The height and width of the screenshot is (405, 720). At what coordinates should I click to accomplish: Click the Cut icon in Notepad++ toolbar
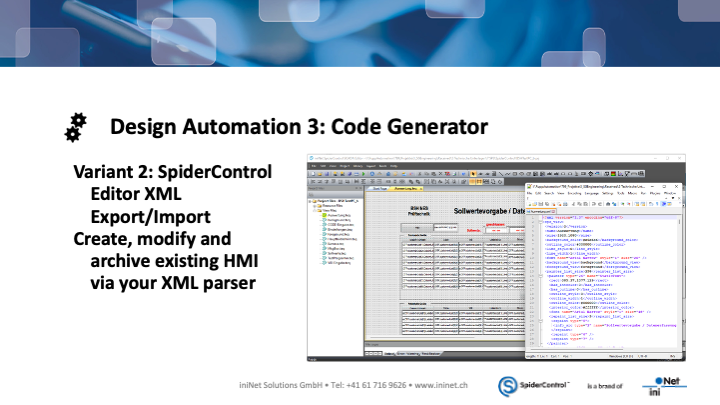point(573,204)
